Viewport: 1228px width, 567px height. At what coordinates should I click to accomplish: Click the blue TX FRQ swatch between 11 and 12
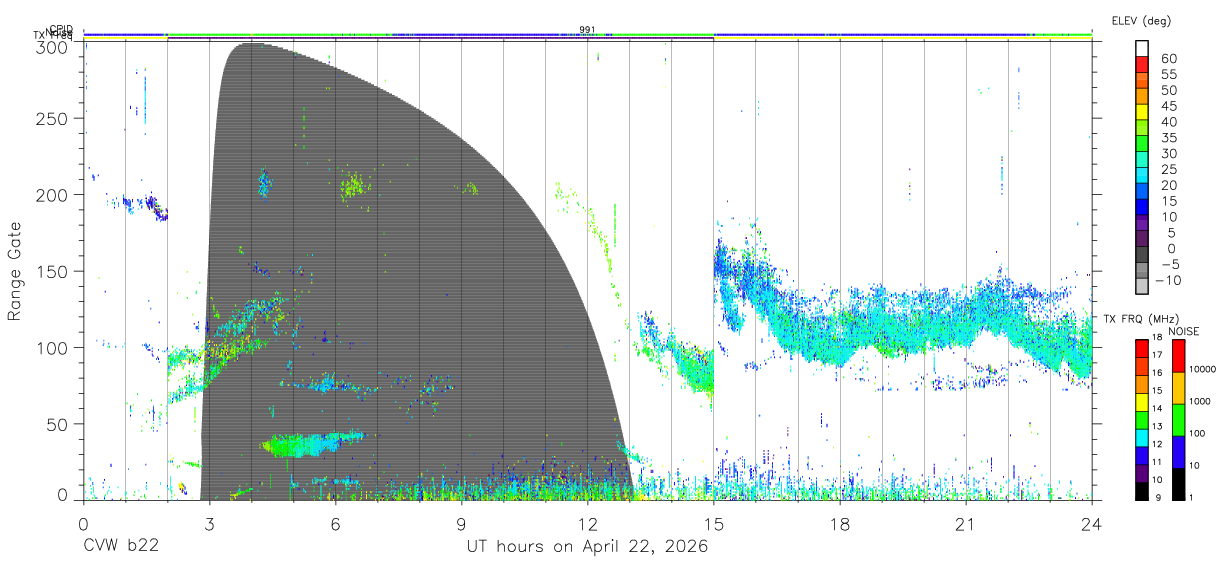[1142, 454]
